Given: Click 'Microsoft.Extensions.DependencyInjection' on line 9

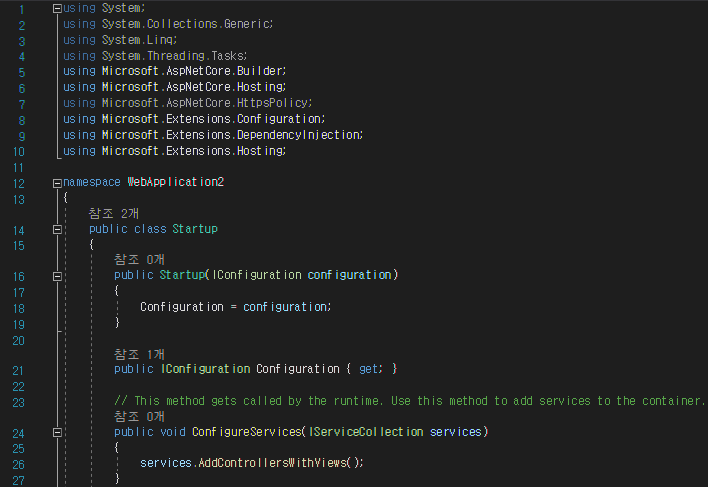Looking at the screenshot, I should tap(231, 135).
